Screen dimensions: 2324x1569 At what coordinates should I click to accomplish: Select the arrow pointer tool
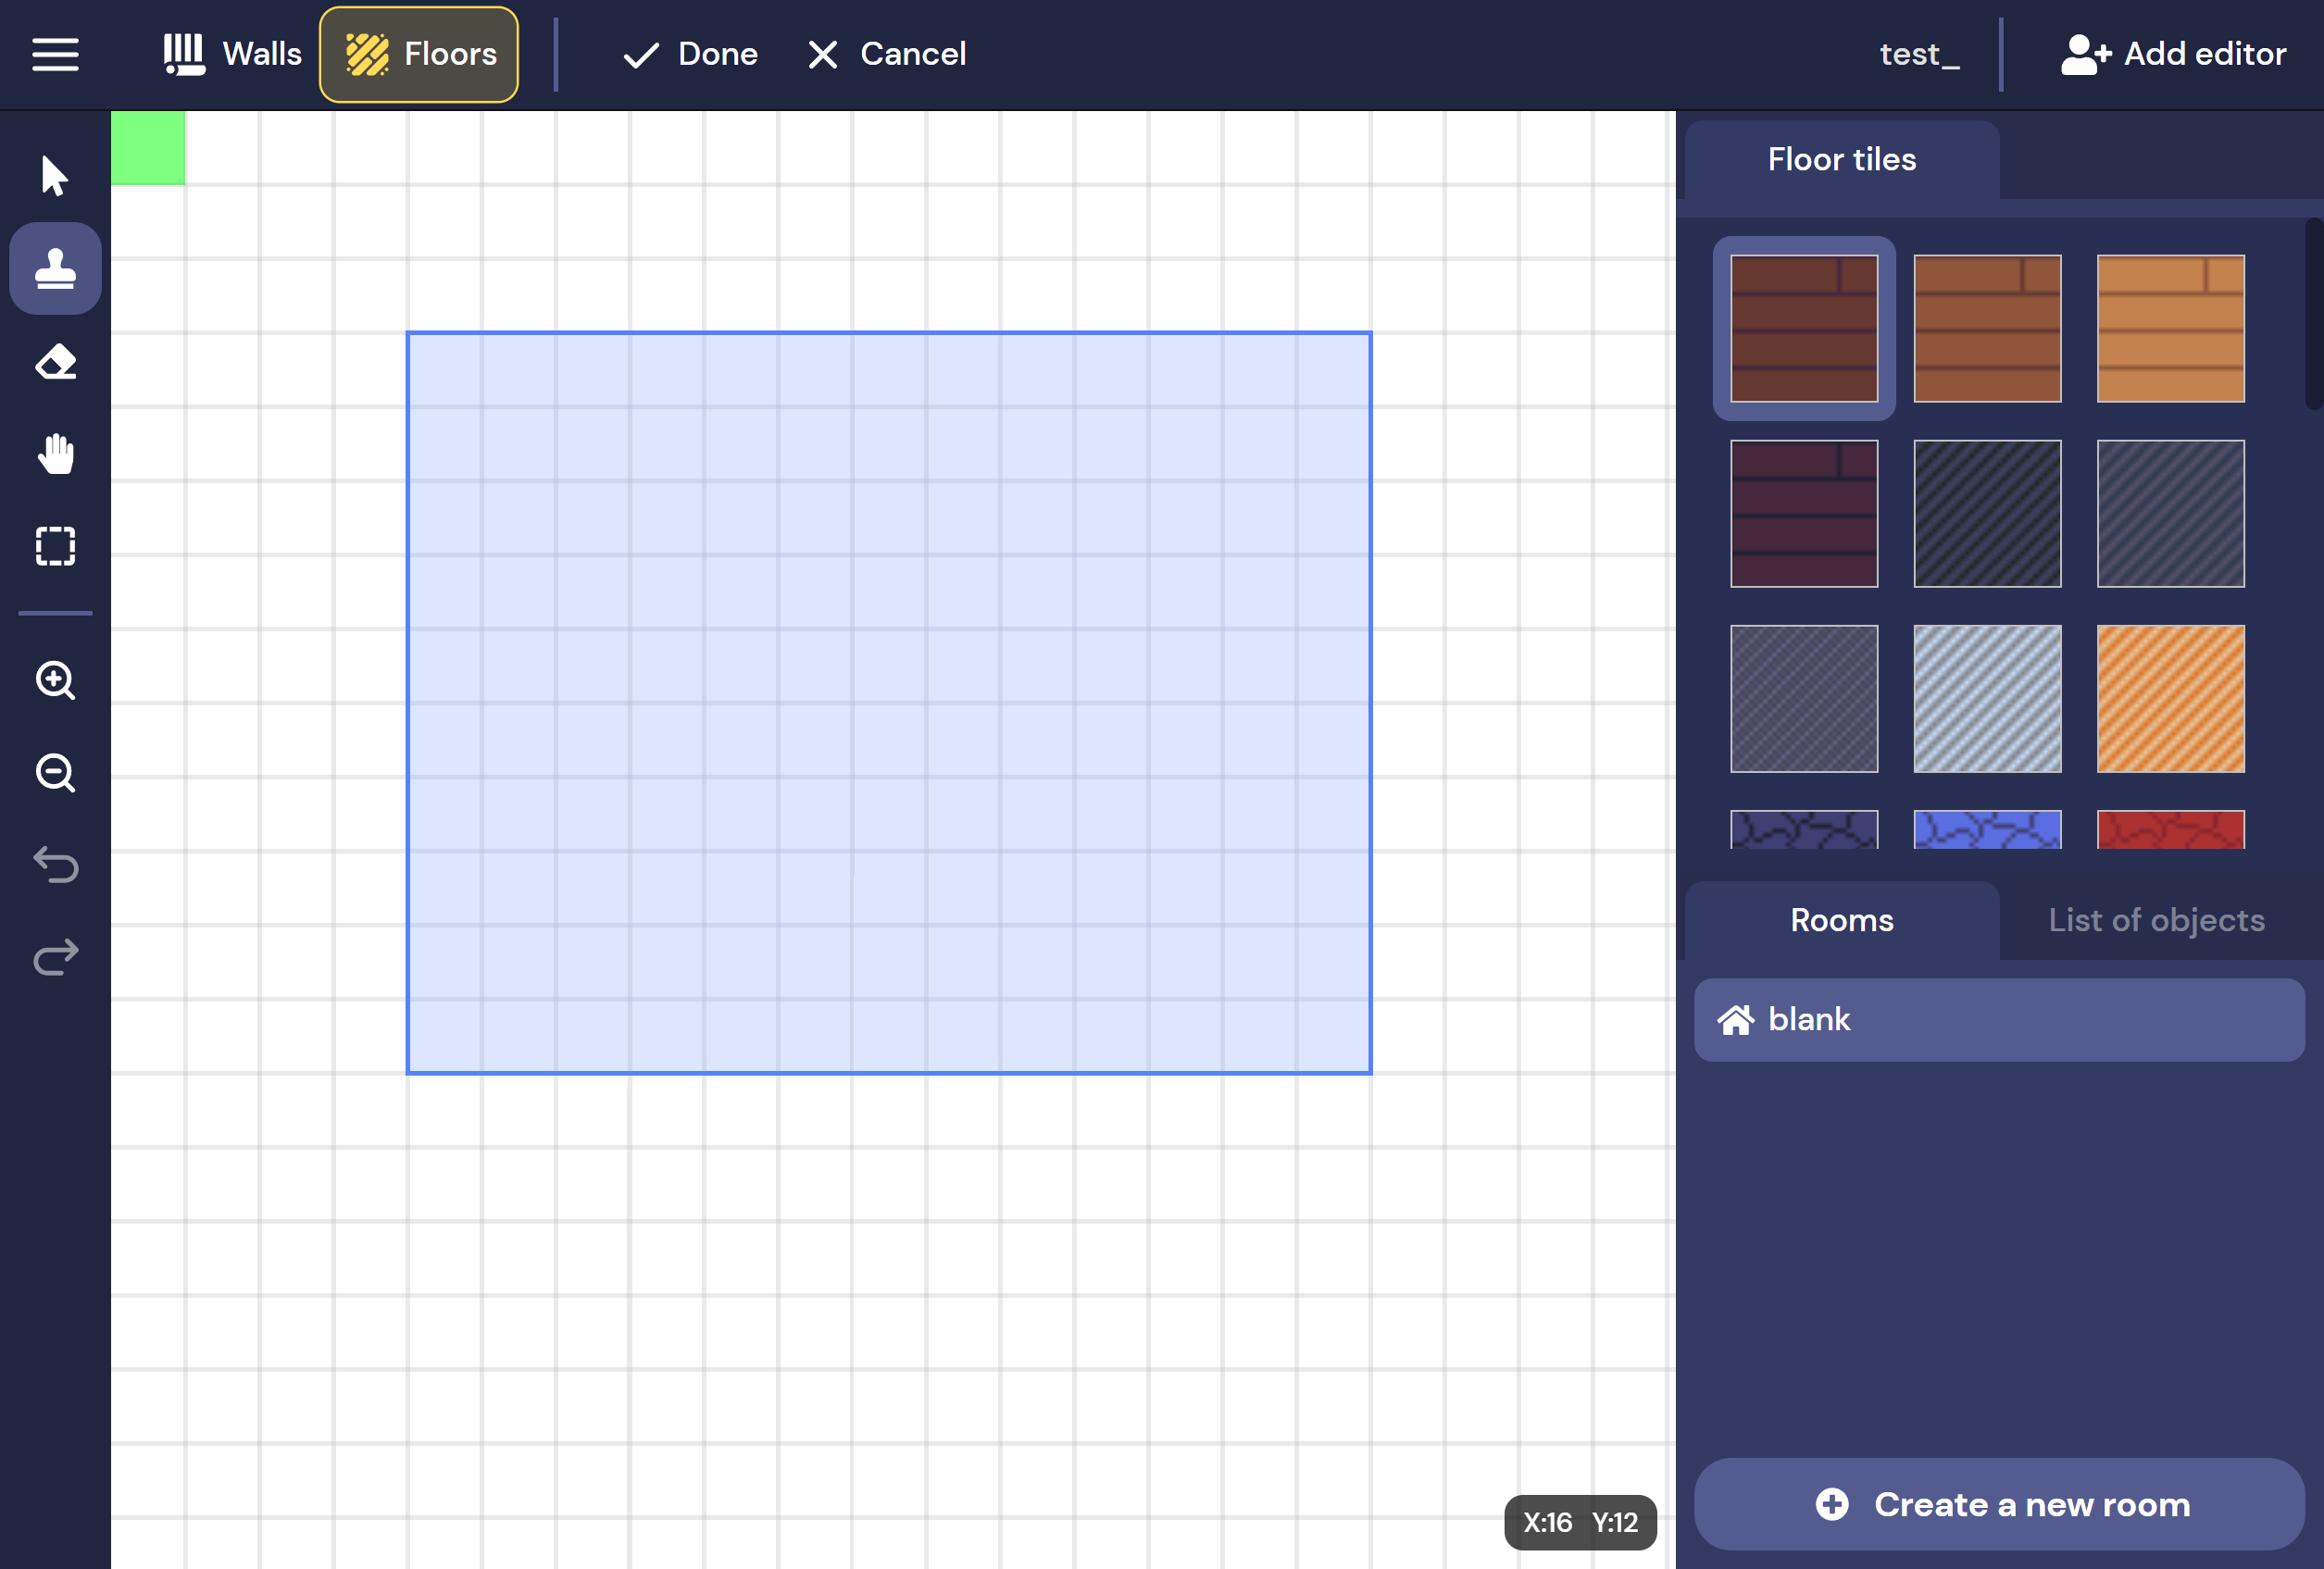(55, 176)
